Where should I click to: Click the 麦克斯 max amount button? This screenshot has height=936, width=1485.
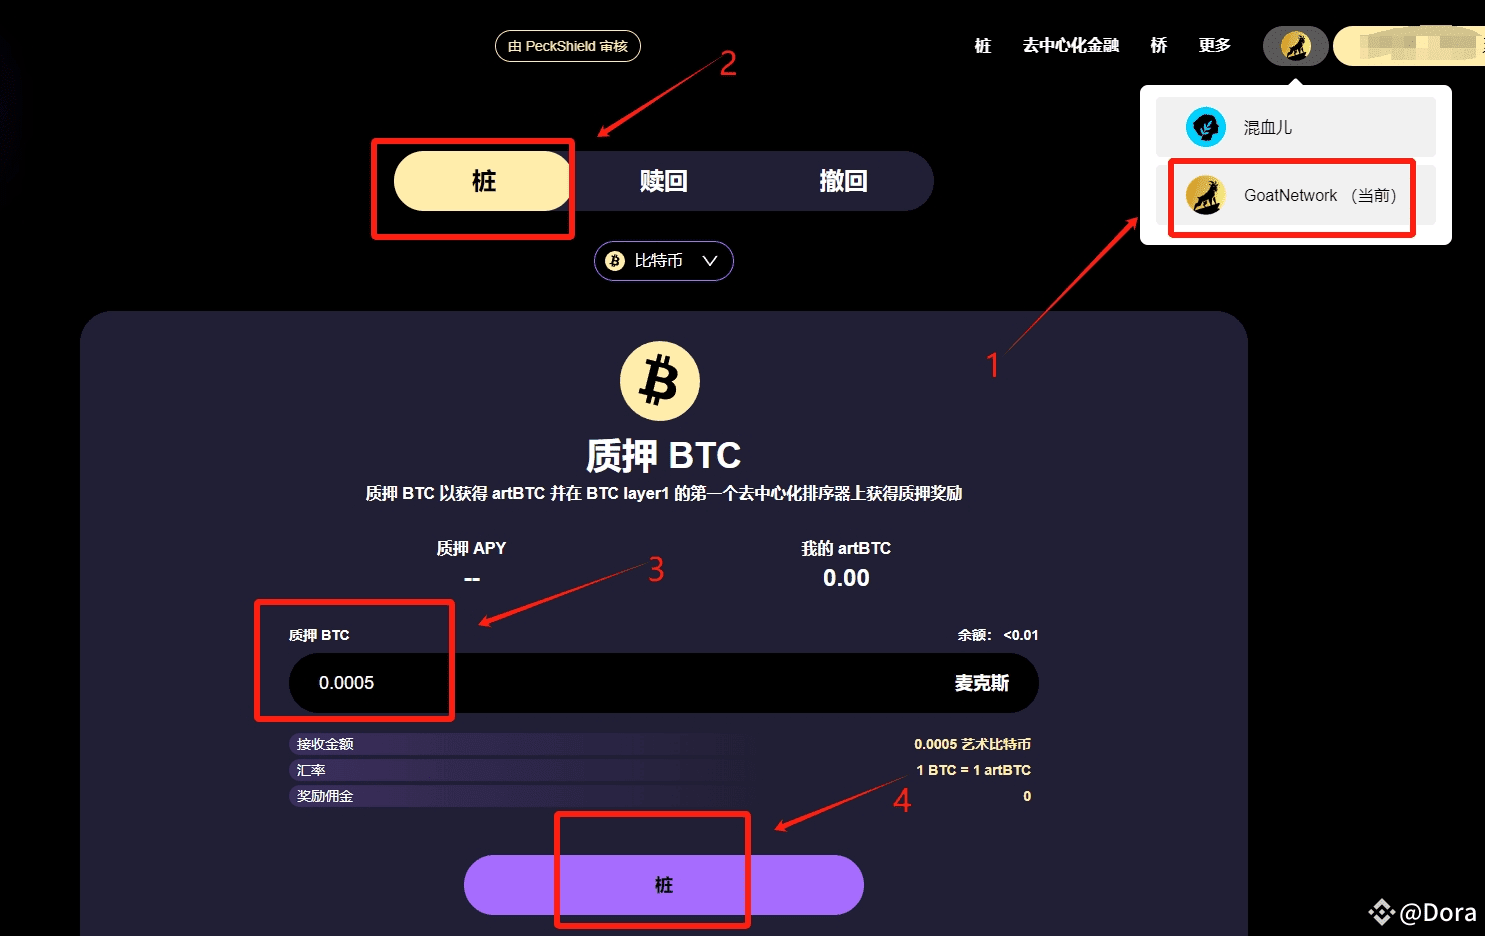(x=981, y=683)
